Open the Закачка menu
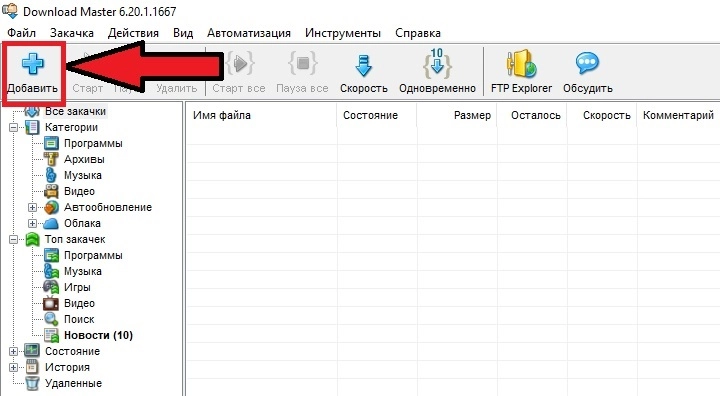Screen dimensions: 720x396 coord(72,33)
